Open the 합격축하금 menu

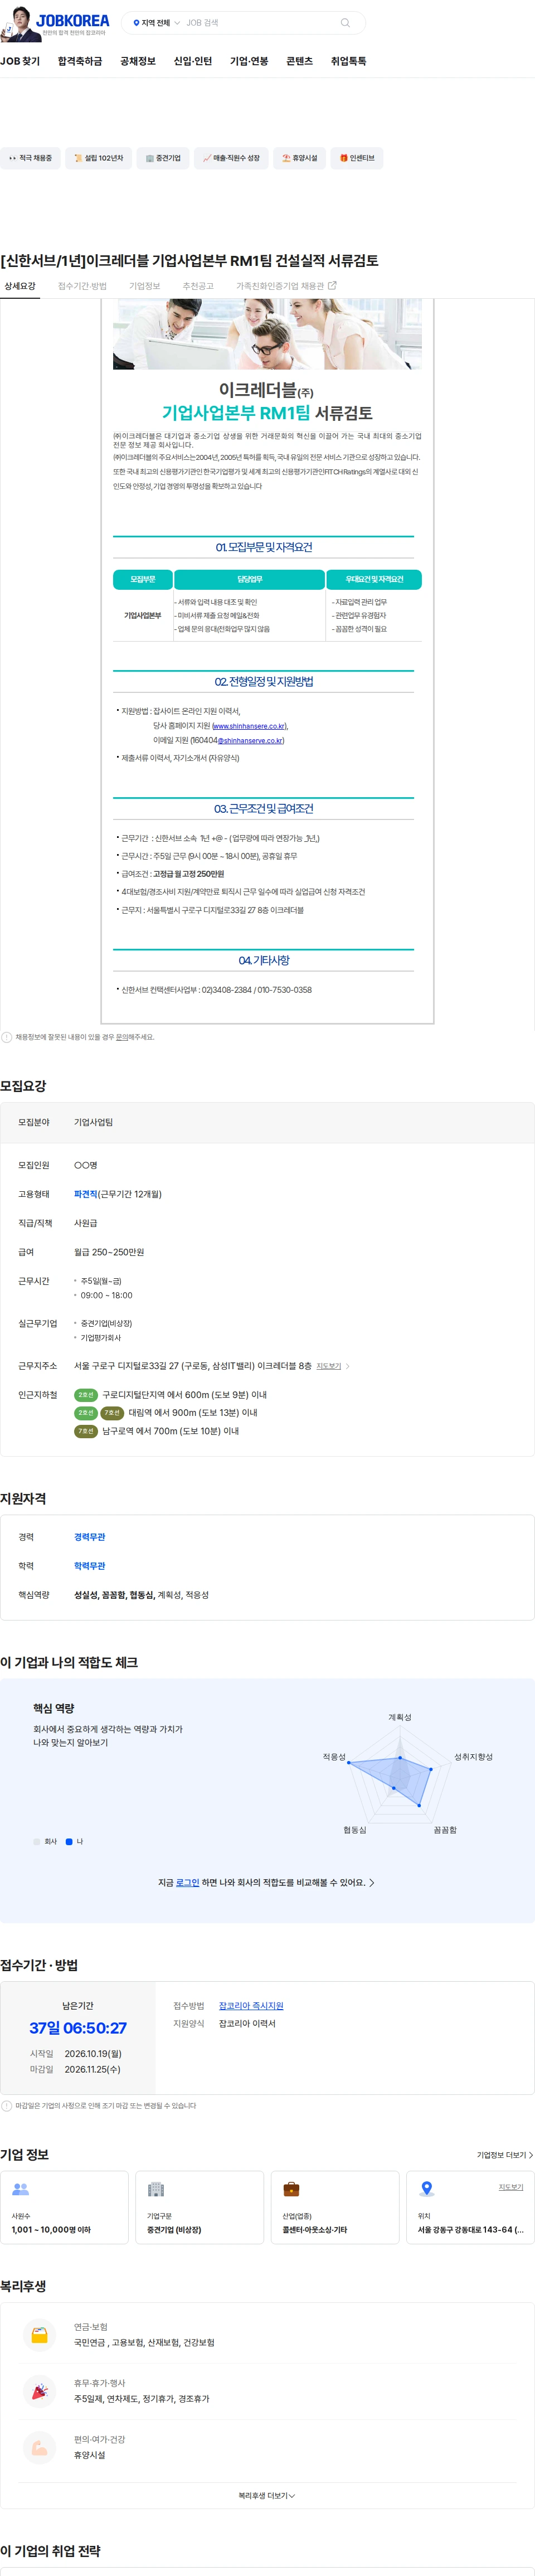click(80, 61)
